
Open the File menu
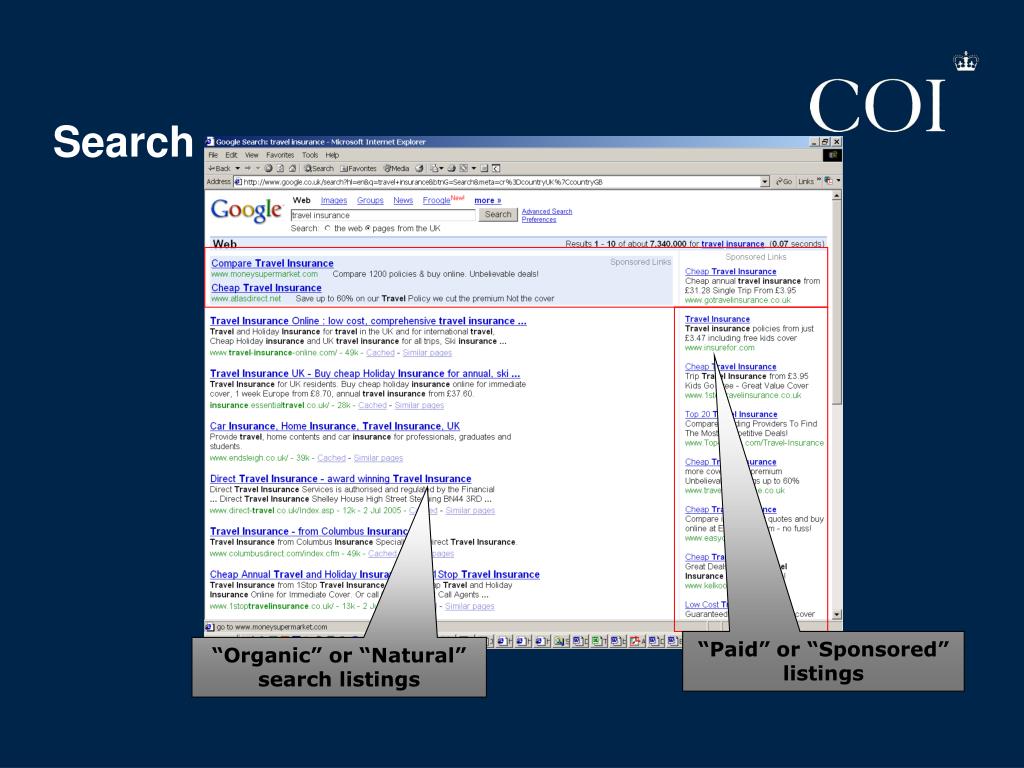(213, 155)
